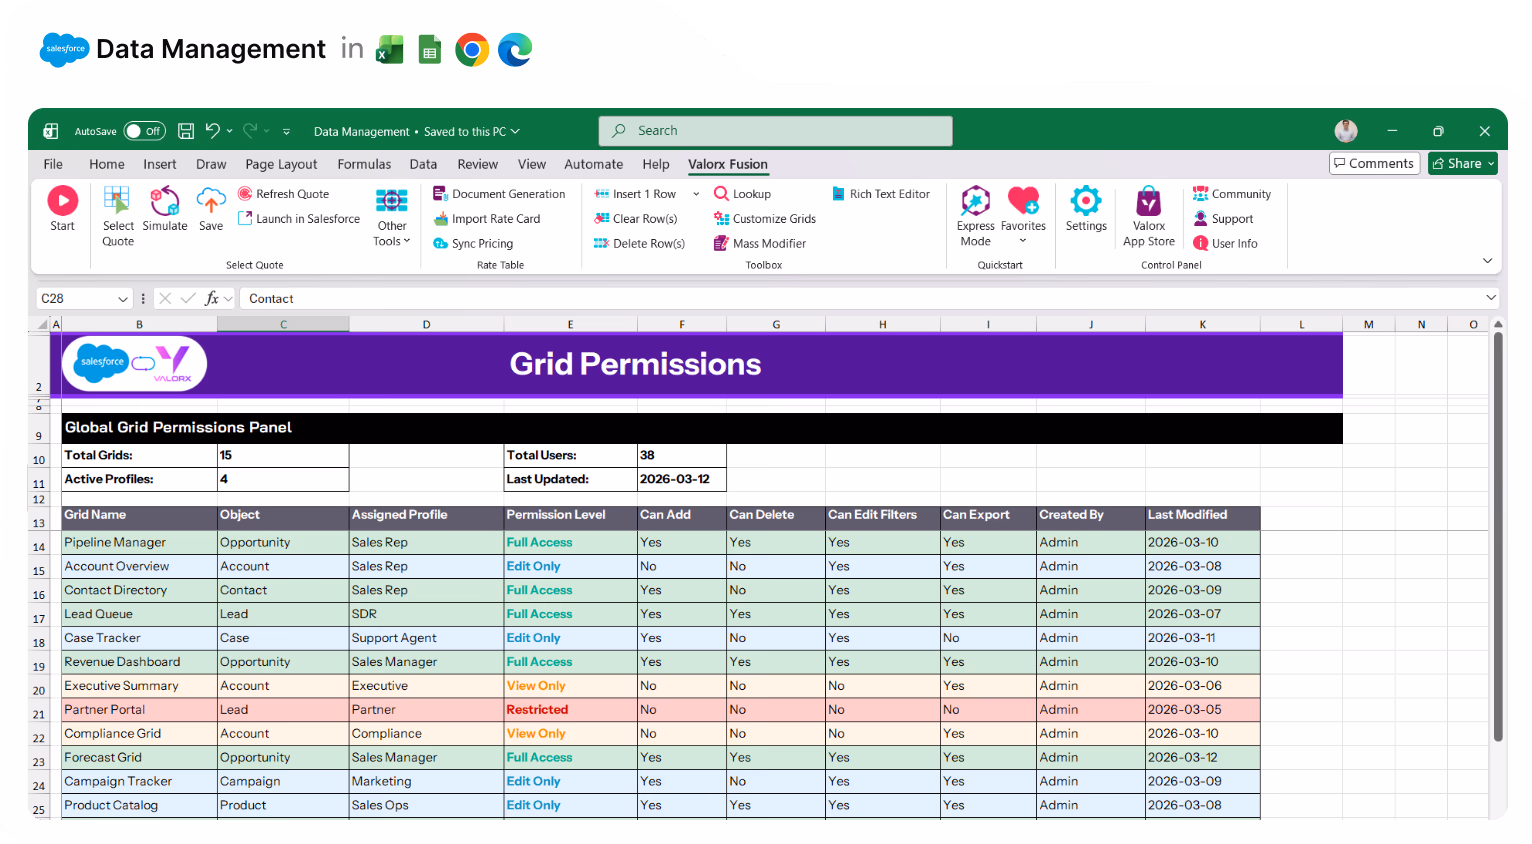
Task: Toggle AutoSave on
Action: [144, 131]
